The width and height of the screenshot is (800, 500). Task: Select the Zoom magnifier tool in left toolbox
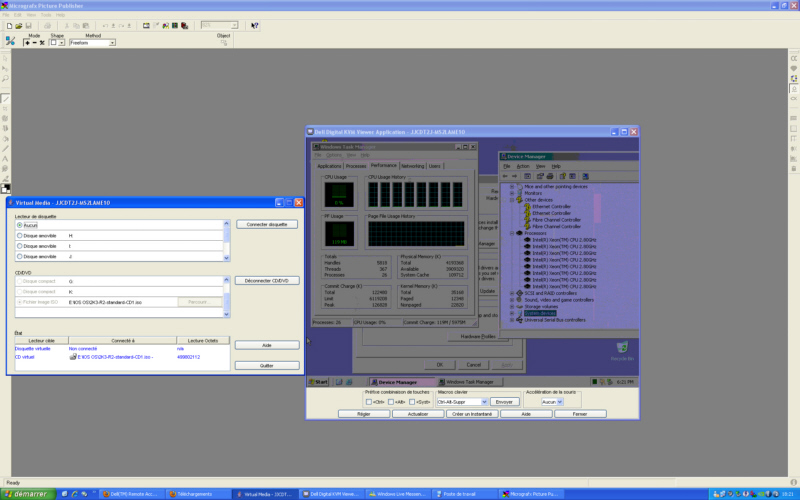5,79
